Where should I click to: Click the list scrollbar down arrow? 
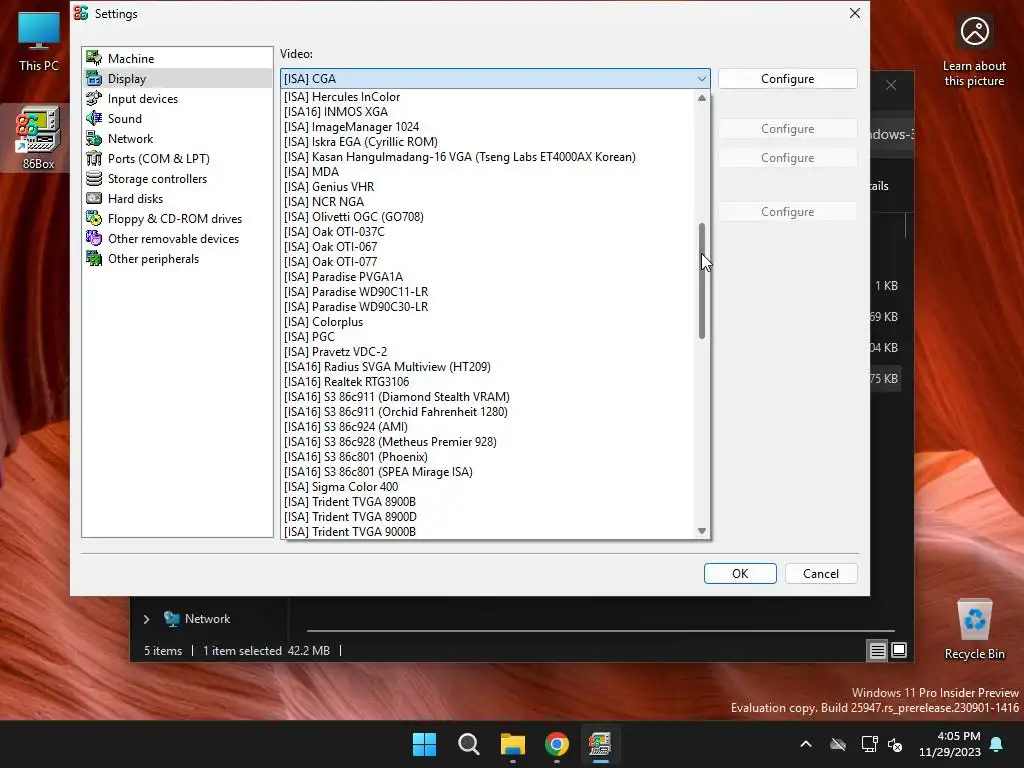[702, 531]
